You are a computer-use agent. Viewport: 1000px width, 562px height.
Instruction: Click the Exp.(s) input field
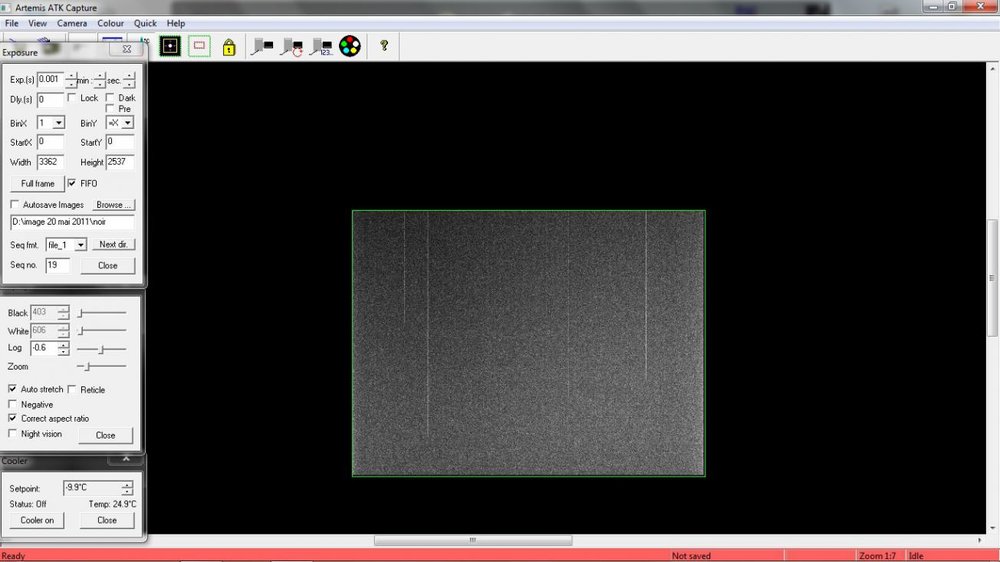(51, 80)
